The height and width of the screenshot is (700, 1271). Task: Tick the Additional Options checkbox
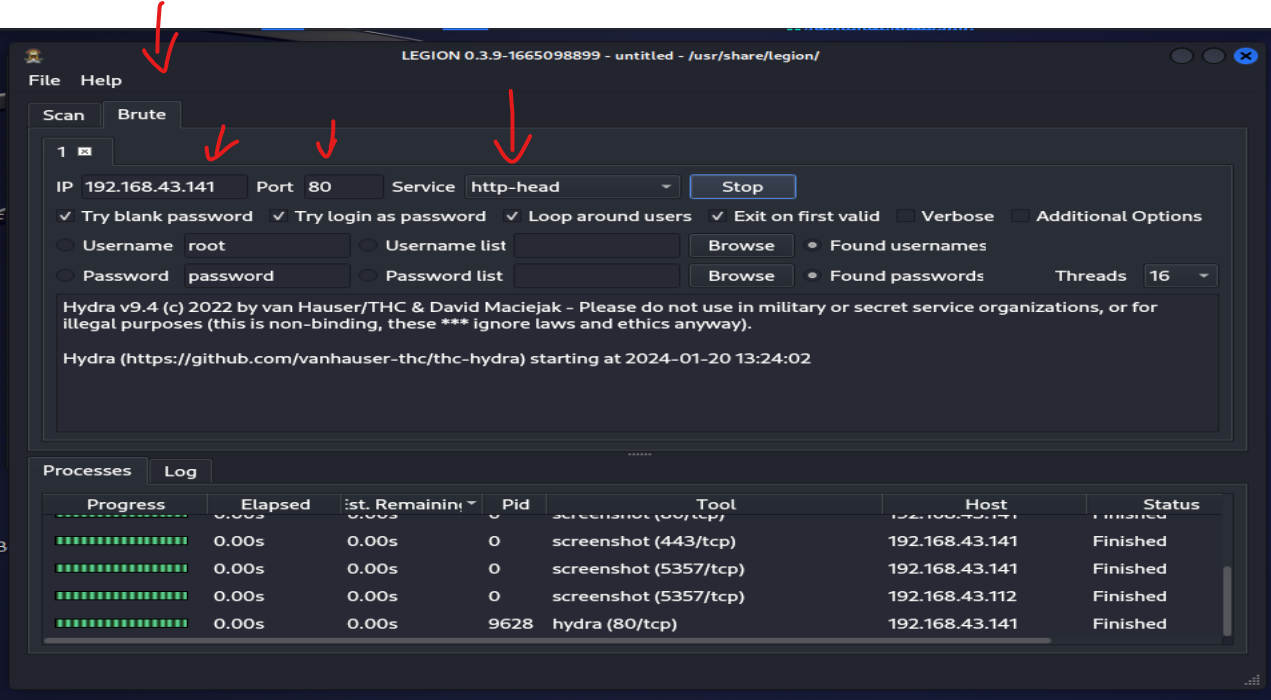(1020, 216)
